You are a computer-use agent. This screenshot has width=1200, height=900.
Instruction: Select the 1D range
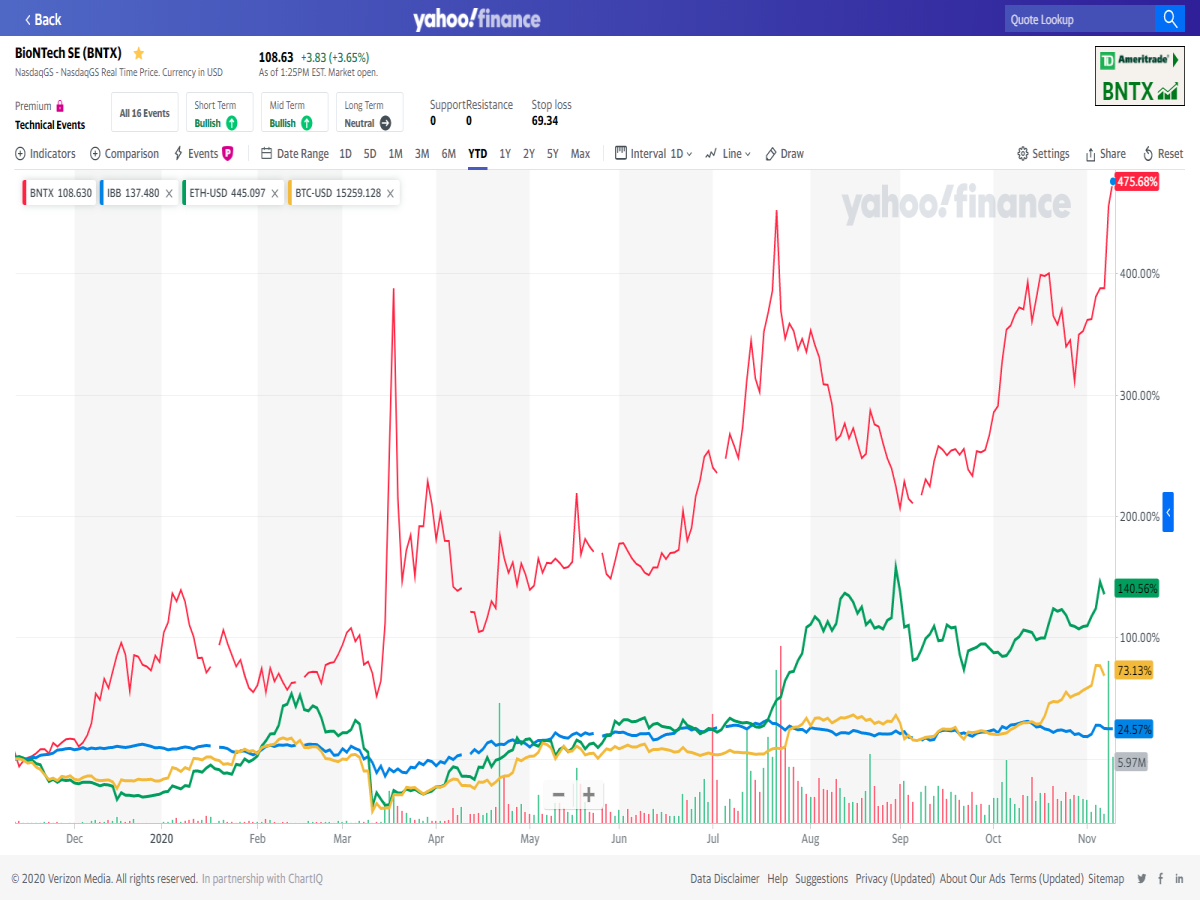tap(346, 154)
